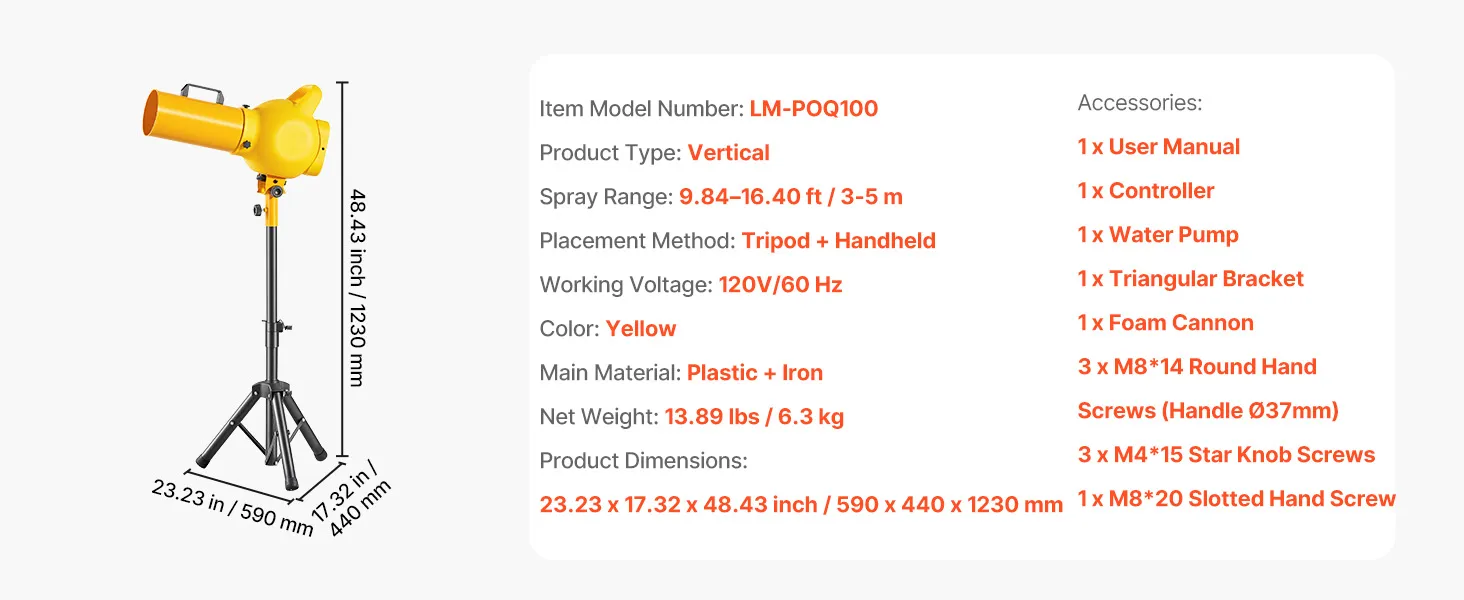The height and width of the screenshot is (600, 1464).
Task: Click the 1 x Foam Cannon entry
Action: [1165, 323]
